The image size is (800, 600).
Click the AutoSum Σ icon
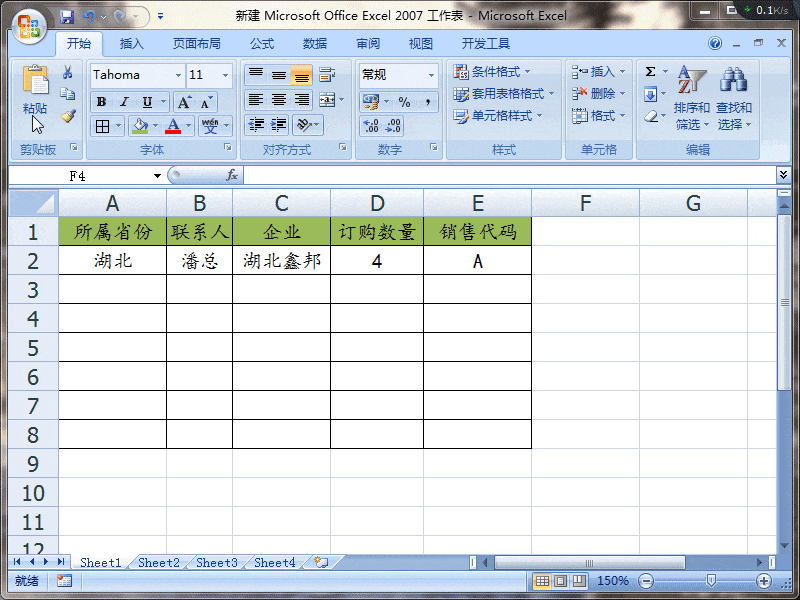pyautogui.click(x=652, y=70)
